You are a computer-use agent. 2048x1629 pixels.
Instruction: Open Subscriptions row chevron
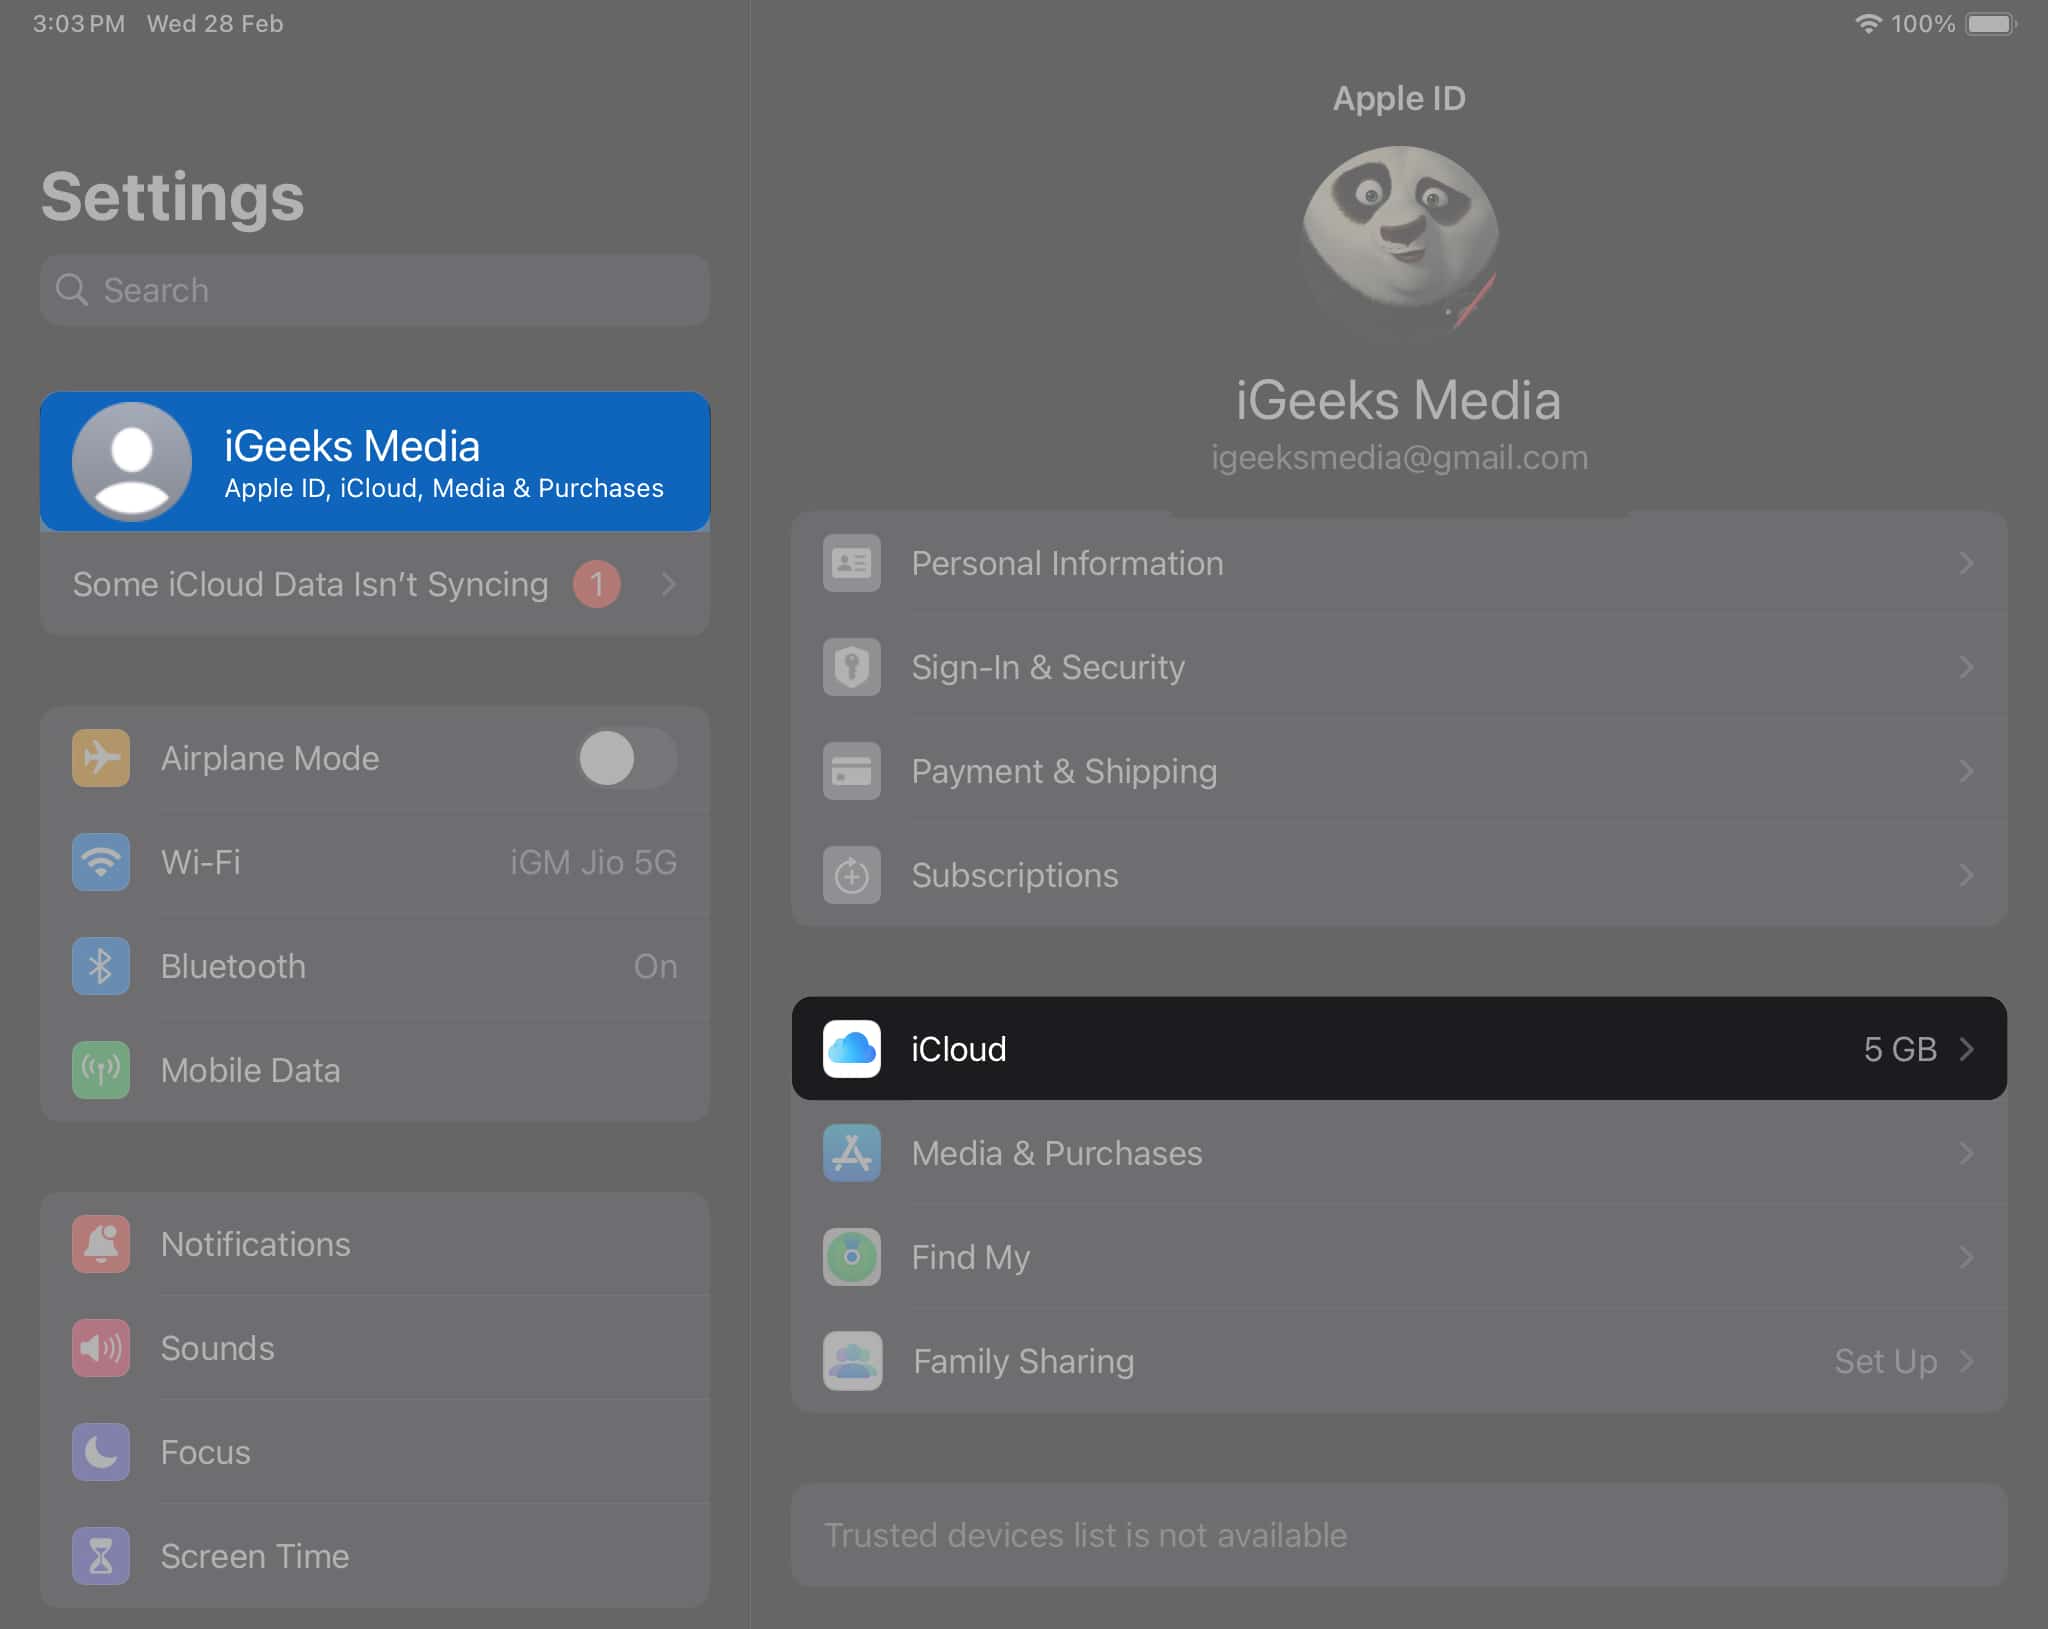[x=1966, y=875]
